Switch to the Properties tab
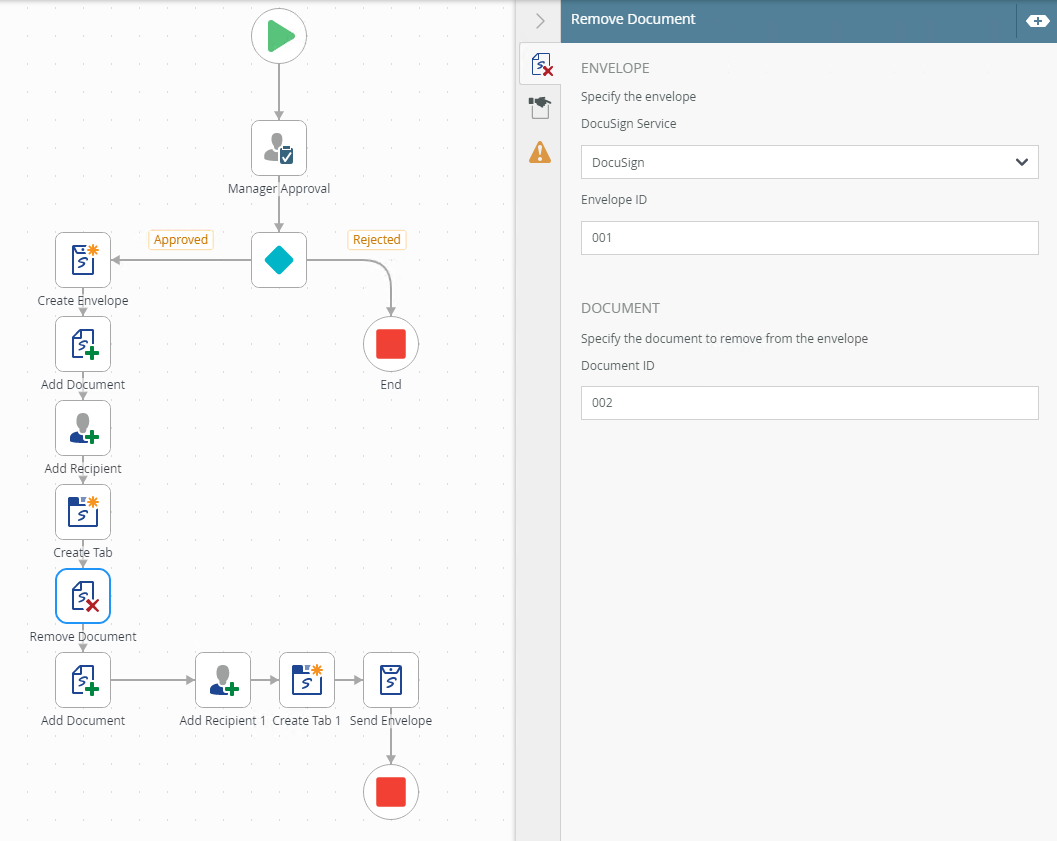The width and height of the screenshot is (1057, 841). click(x=540, y=108)
